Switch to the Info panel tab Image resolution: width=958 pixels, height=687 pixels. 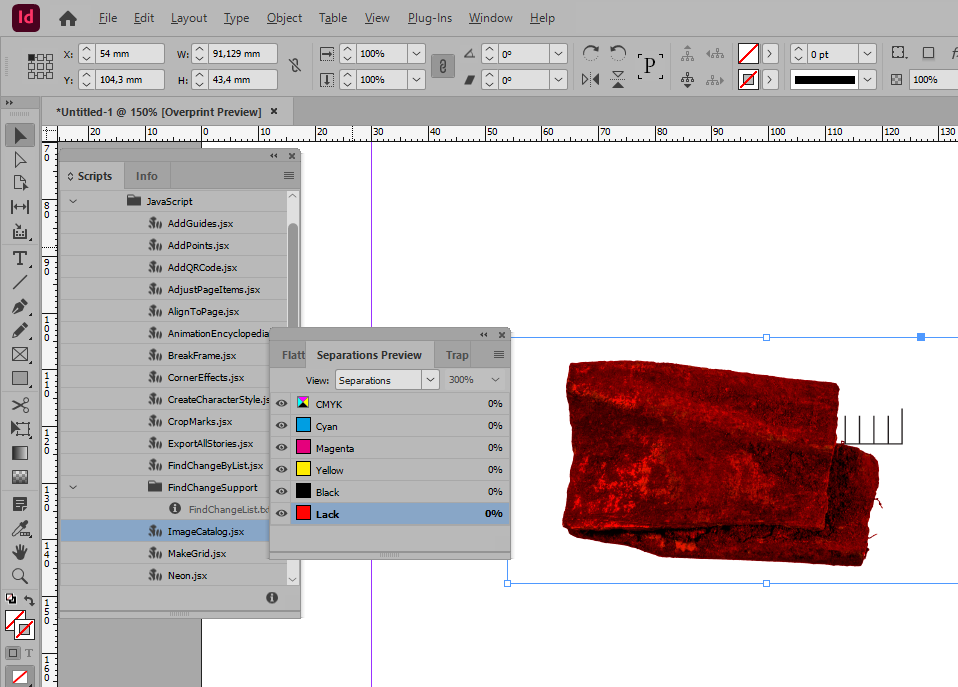coord(147,176)
